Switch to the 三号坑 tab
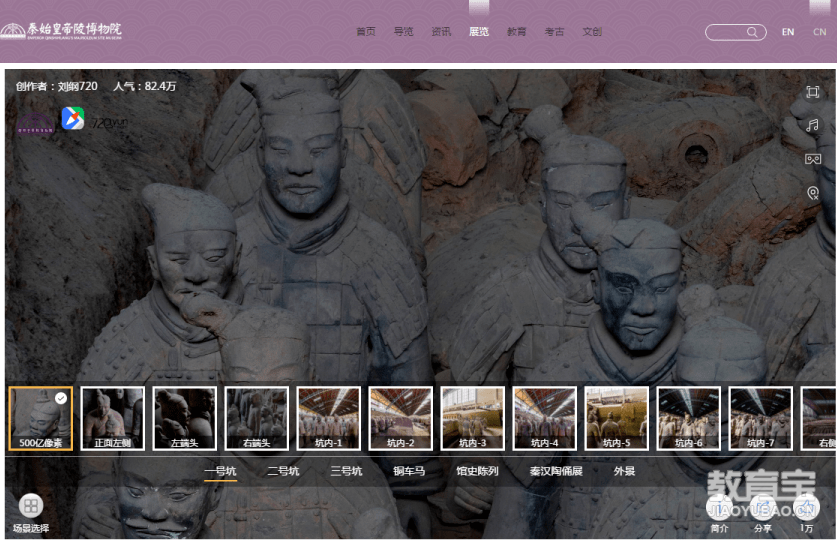The image size is (837, 540). tap(346, 471)
